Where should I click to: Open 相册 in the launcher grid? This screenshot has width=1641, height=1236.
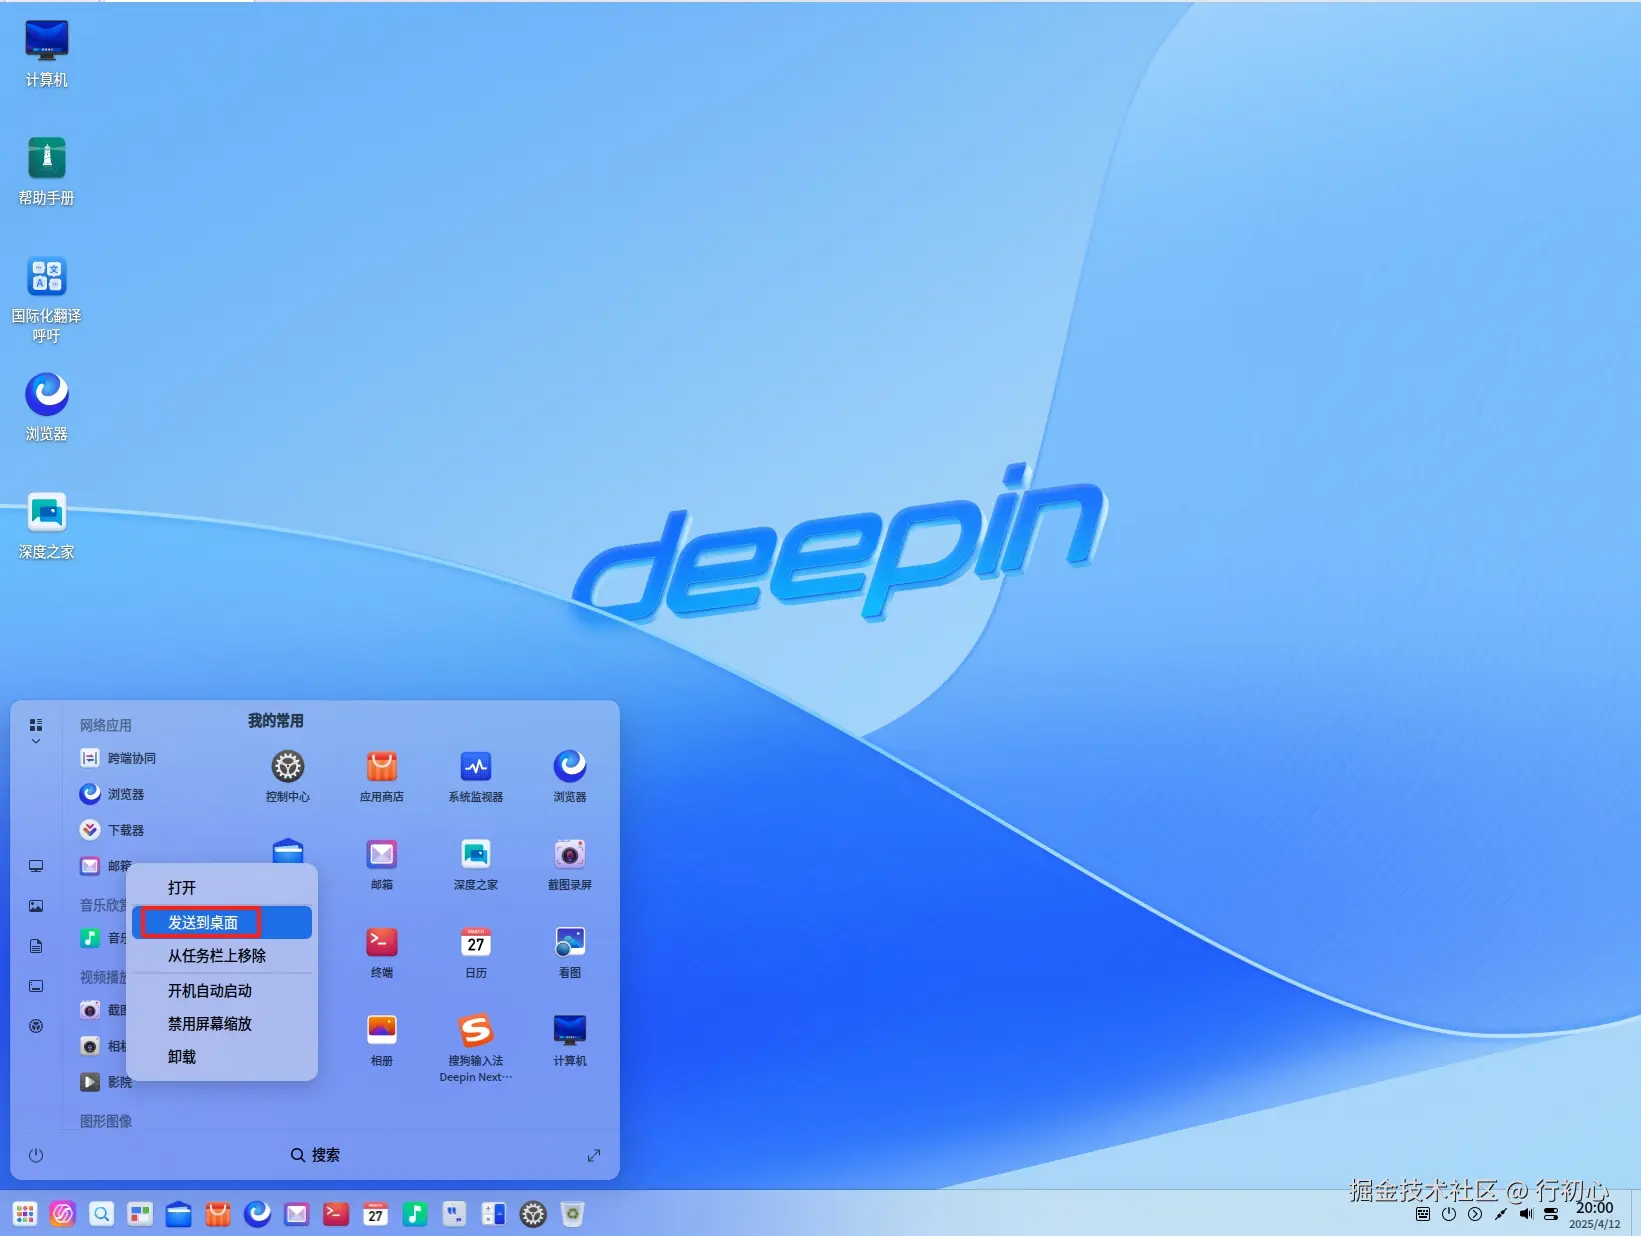382,1040
